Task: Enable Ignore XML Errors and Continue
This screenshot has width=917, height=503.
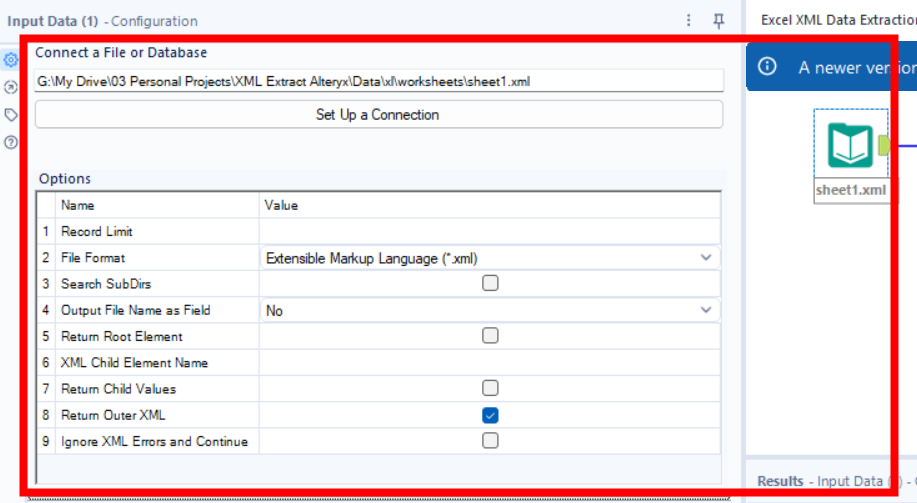Action: (490, 441)
